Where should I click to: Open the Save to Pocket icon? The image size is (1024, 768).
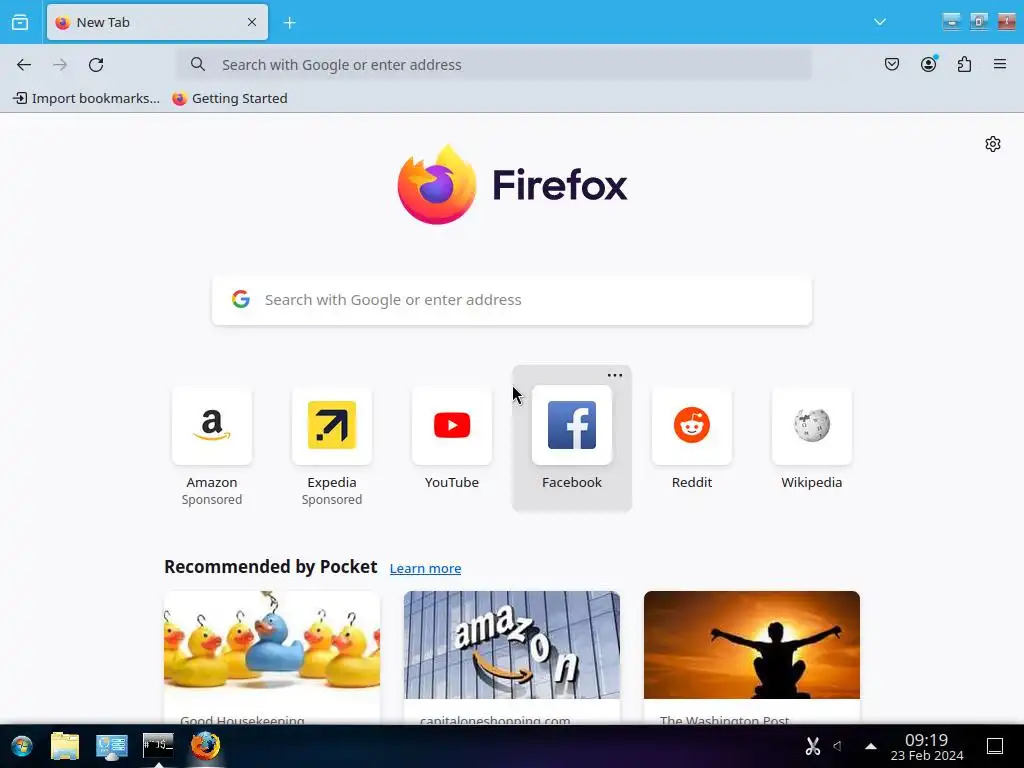coord(891,64)
